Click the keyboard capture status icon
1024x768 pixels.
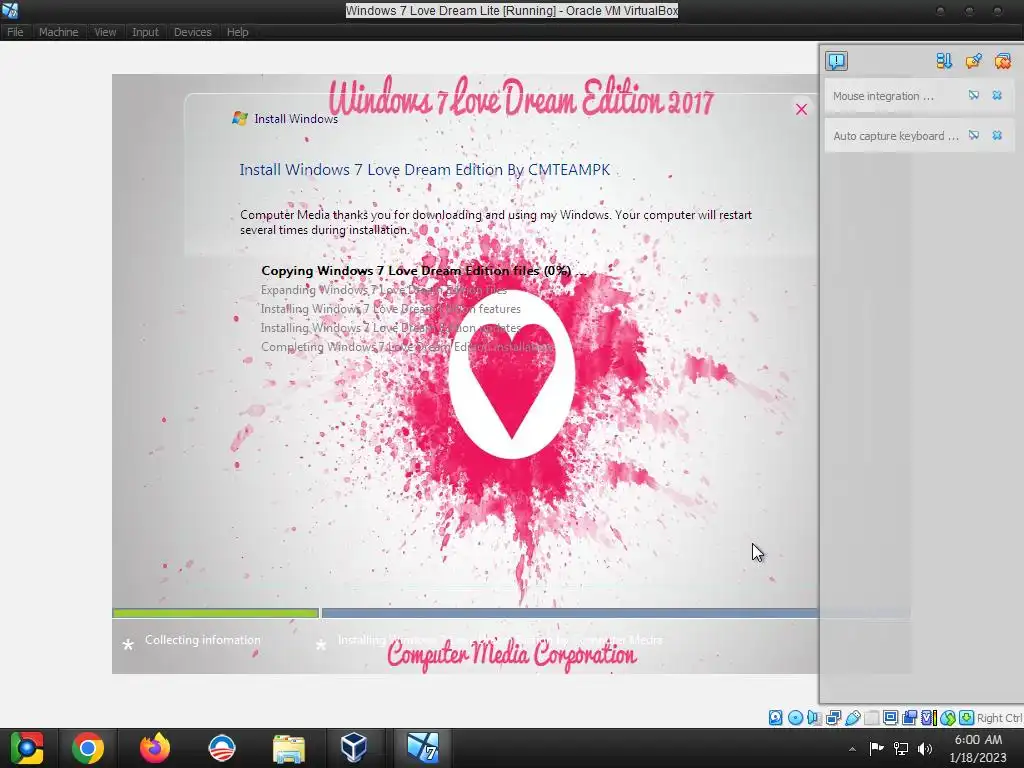pyautogui.click(x=967, y=718)
